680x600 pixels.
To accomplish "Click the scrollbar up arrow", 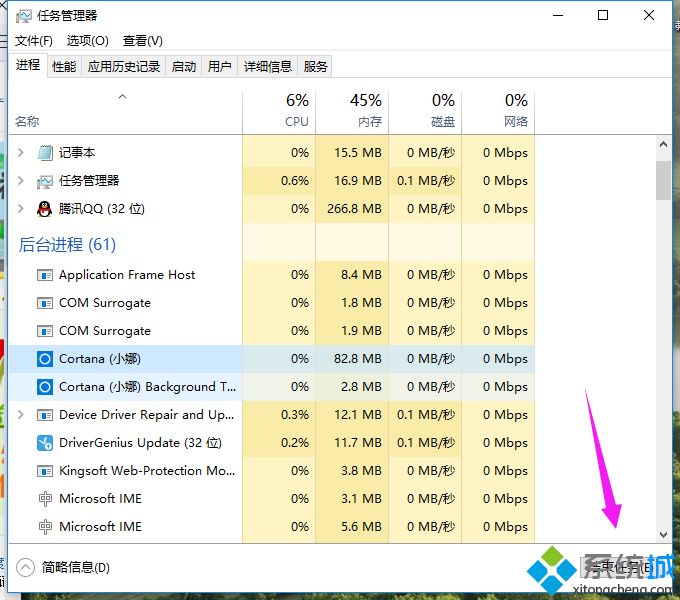I will tap(663, 144).
